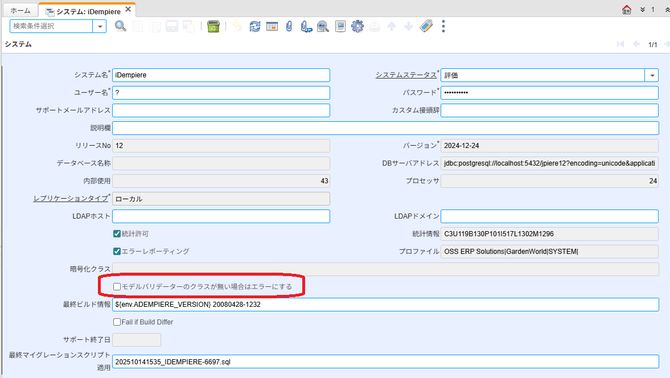
Task: Click the レプリケーションタイプ field showing ローカル
Action: (221, 199)
